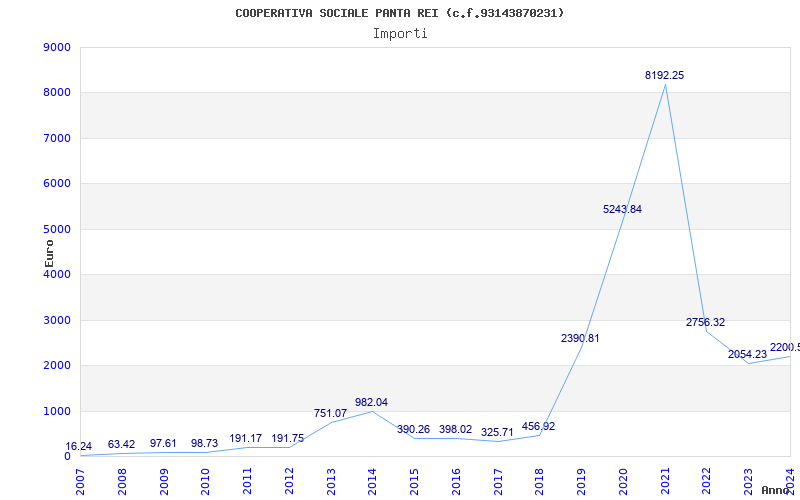Click the 2007 x-axis year label
This screenshot has width=800, height=500.
(81, 481)
